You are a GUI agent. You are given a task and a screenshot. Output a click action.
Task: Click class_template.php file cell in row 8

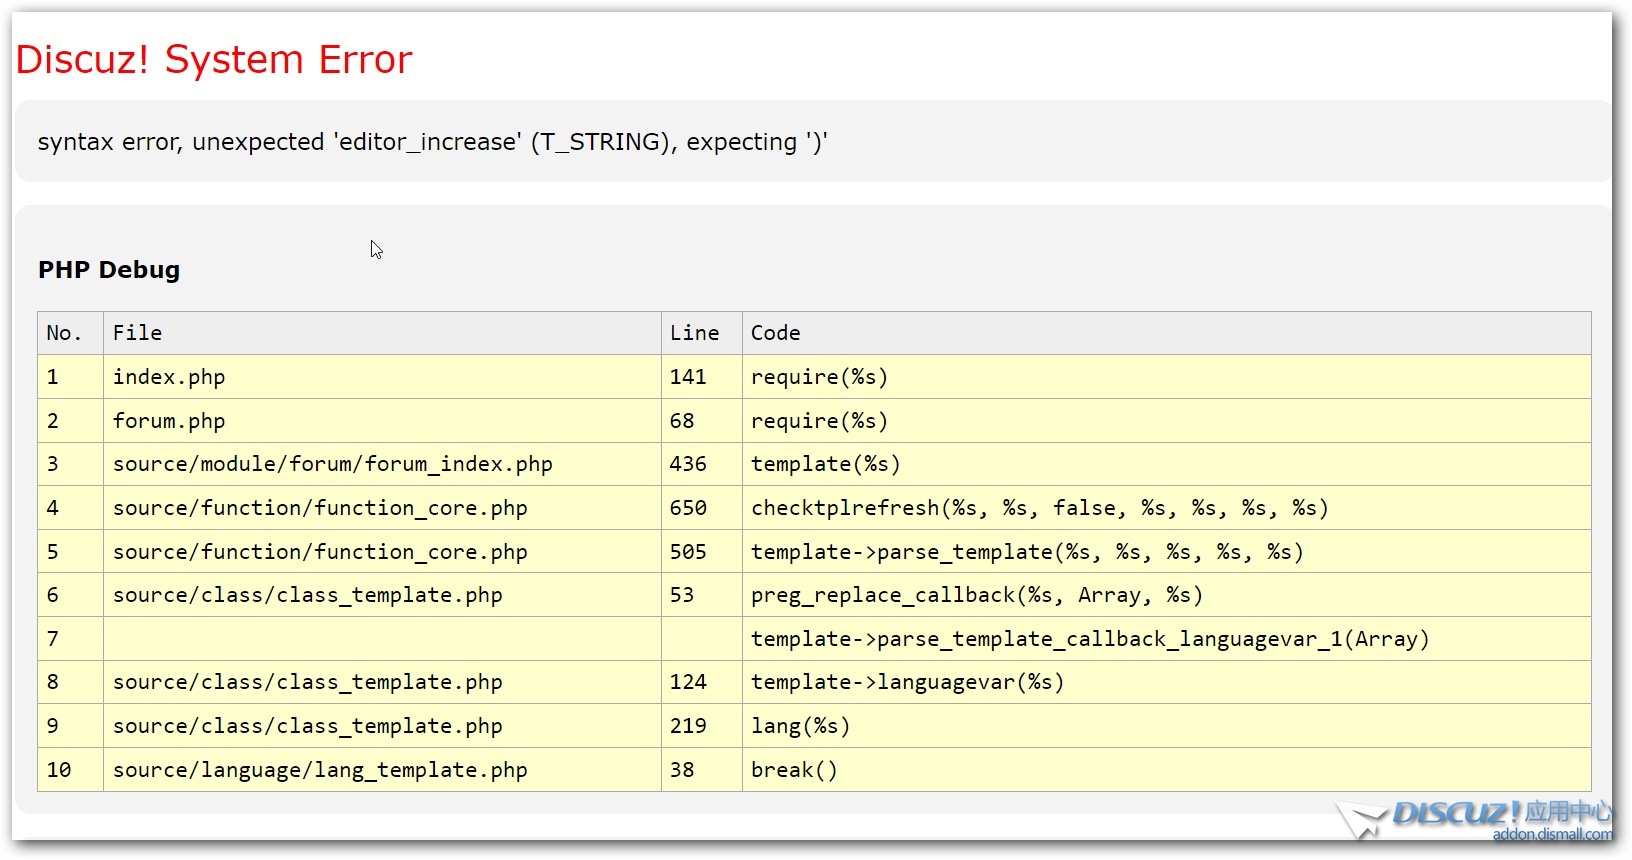pyautogui.click(x=382, y=682)
